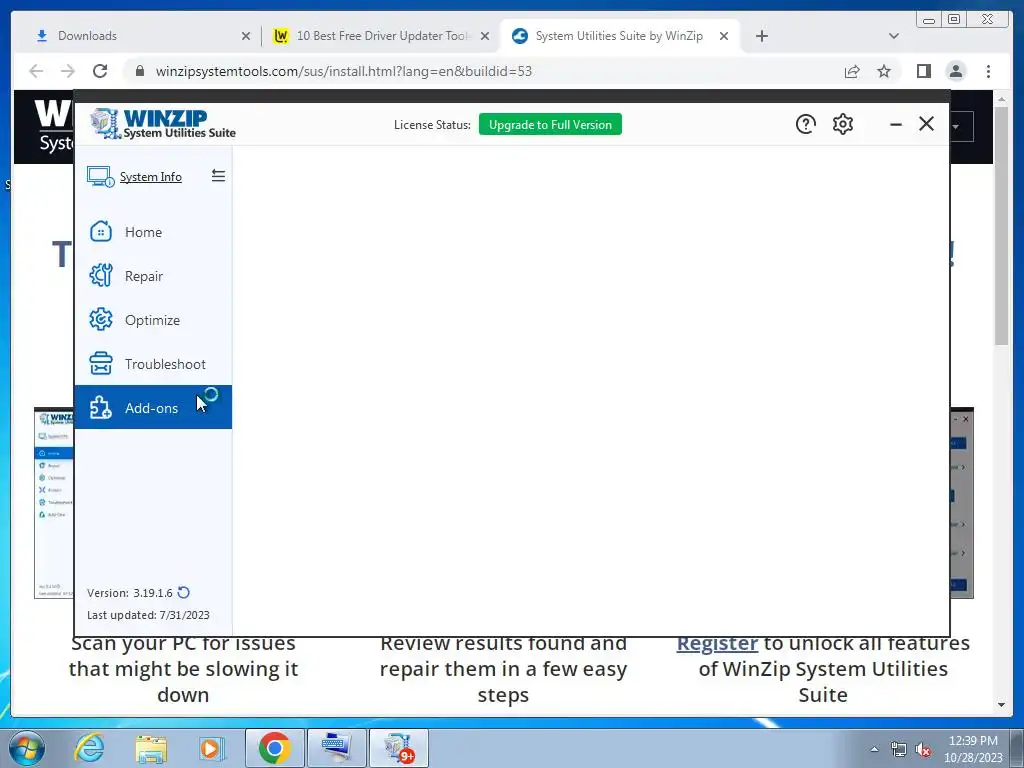Reload the Chrome page
Image resolution: width=1024 pixels, height=768 pixels.
click(x=100, y=71)
